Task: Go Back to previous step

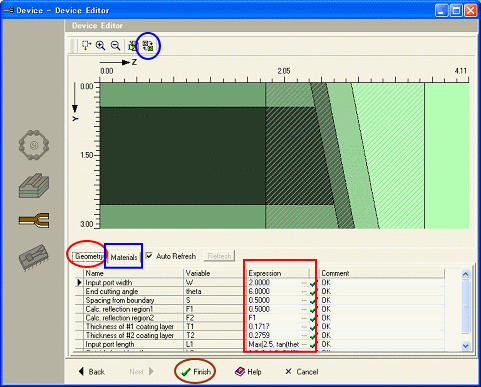Action: (x=92, y=371)
